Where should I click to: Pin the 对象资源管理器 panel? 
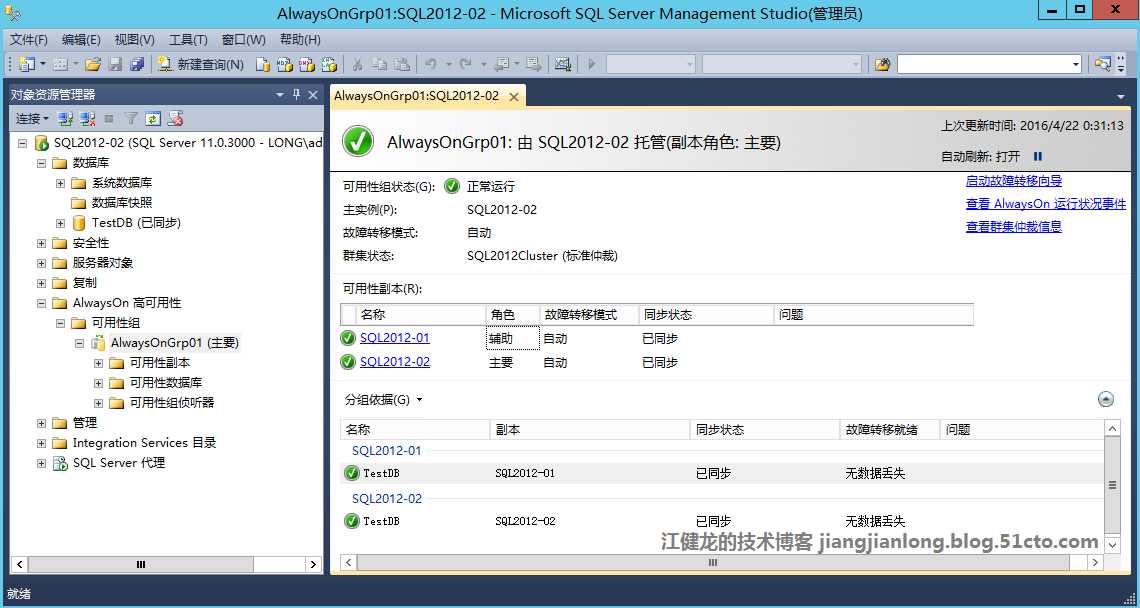[297, 95]
